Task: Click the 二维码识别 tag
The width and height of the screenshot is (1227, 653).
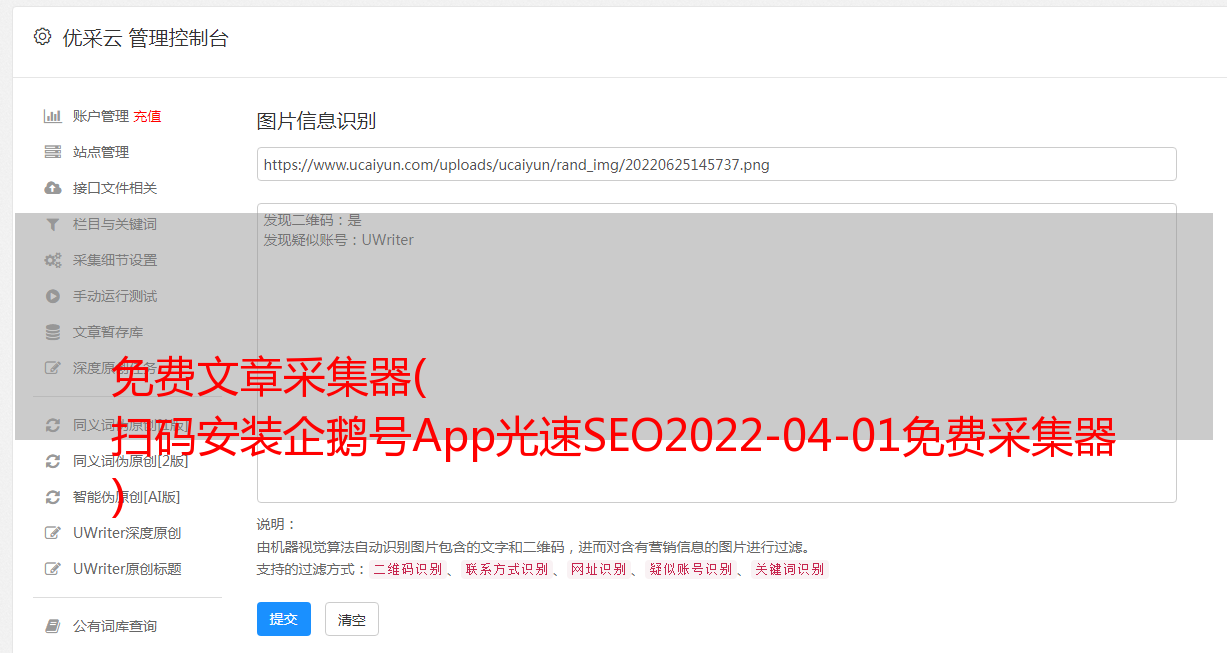Action: point(407,569)
